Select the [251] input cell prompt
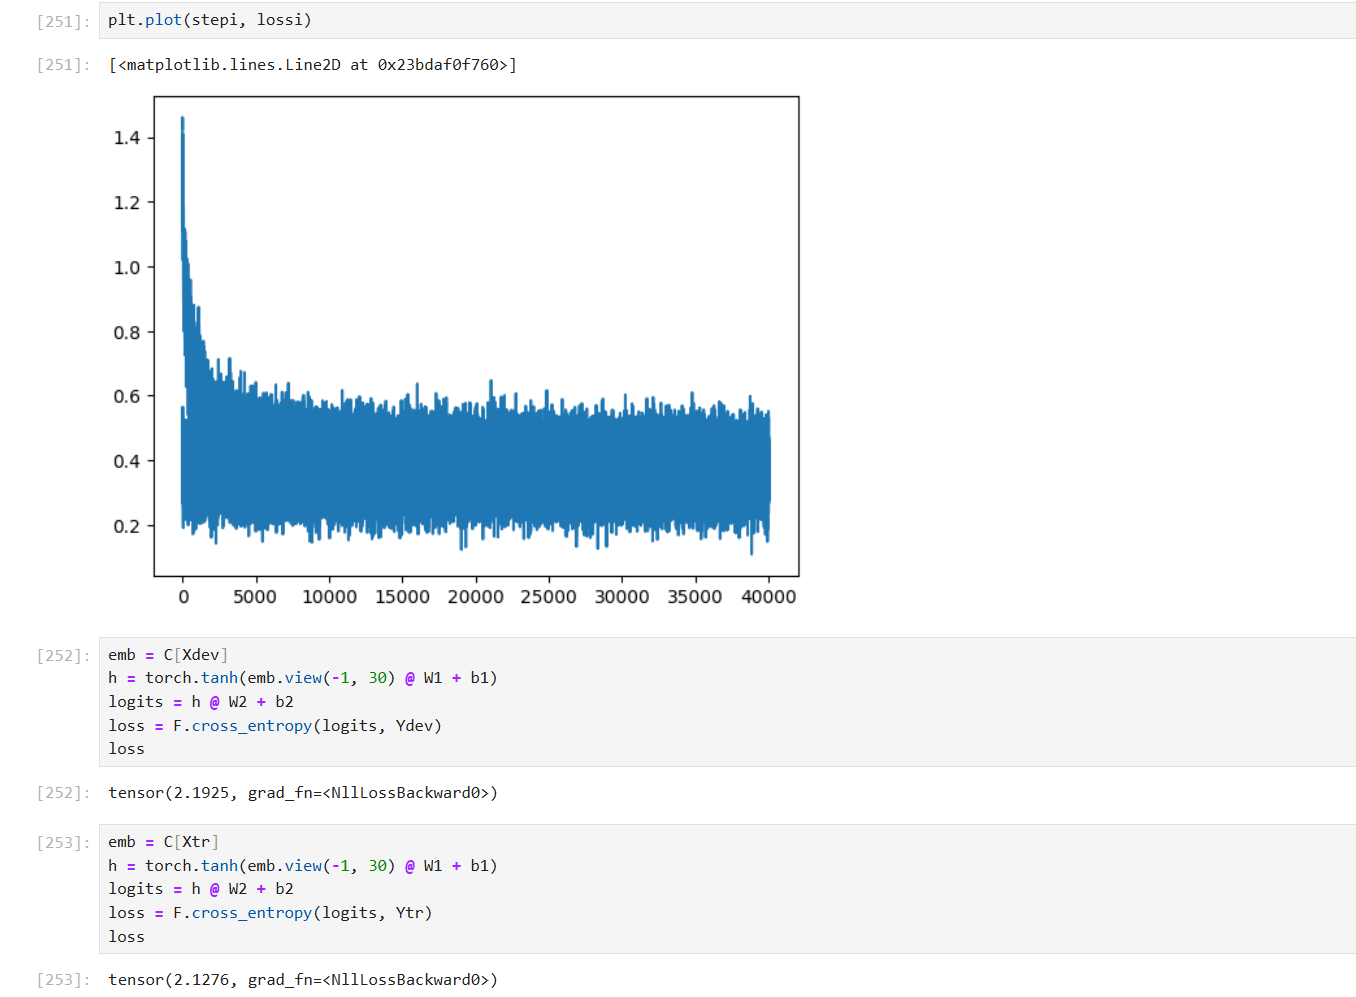Image resolution: width=1356 pixels, height=997 pixels. 63,21
